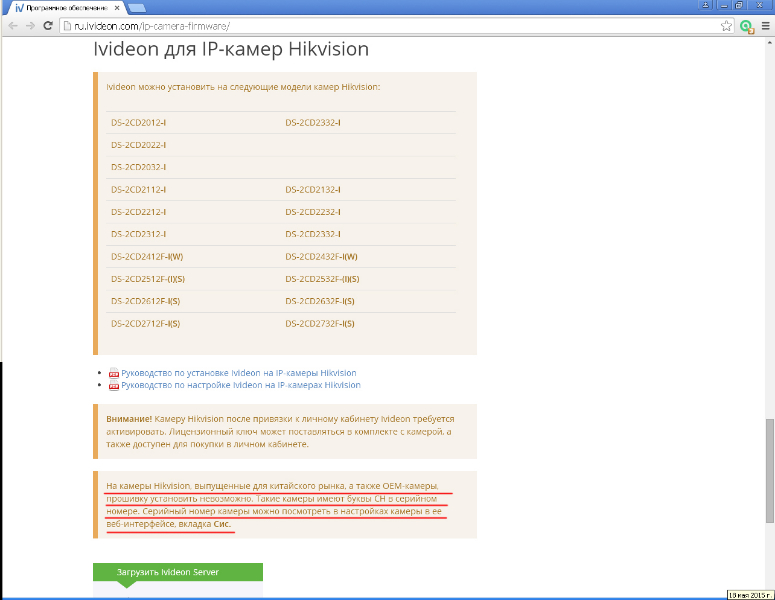Screen dimensions: 775x600
Task: Select model DS-2CD2212-I in the table
Action: pos(138,212)
